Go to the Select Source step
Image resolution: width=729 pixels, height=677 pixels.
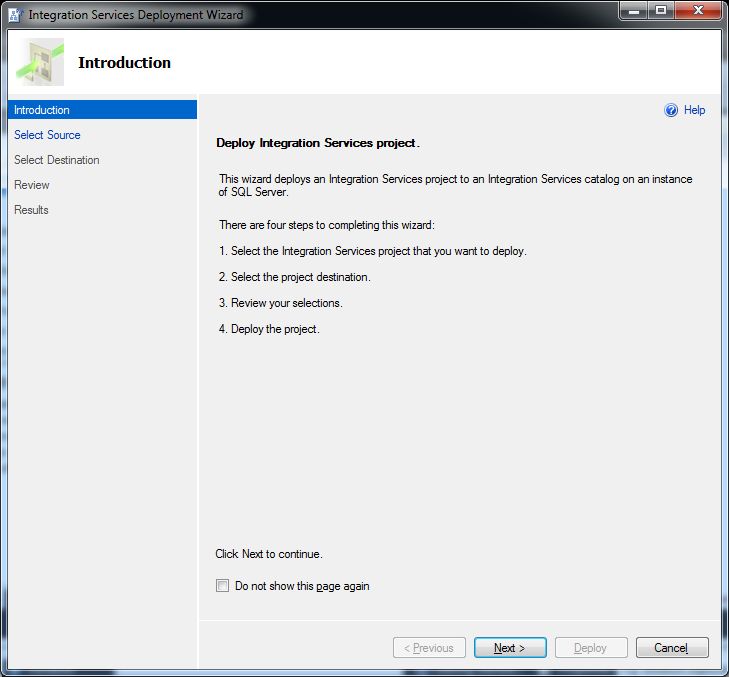coord(47,135)
